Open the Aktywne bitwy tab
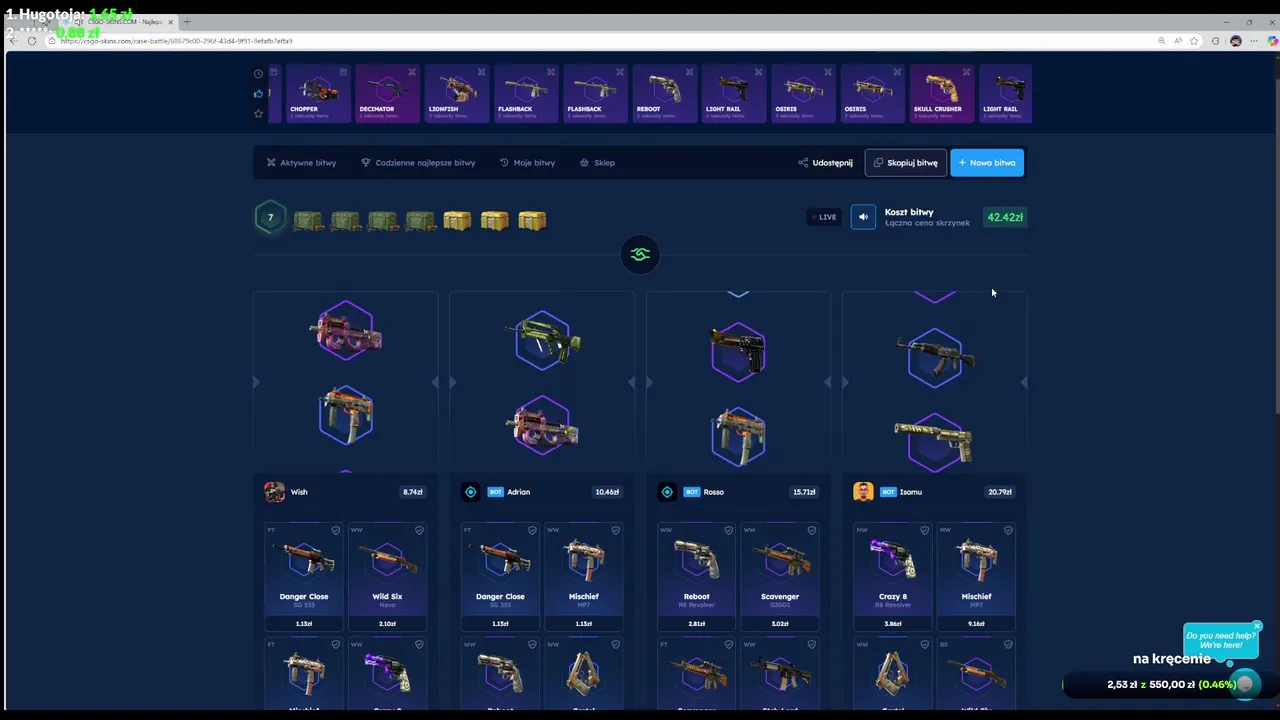 (x=301, y=163)
